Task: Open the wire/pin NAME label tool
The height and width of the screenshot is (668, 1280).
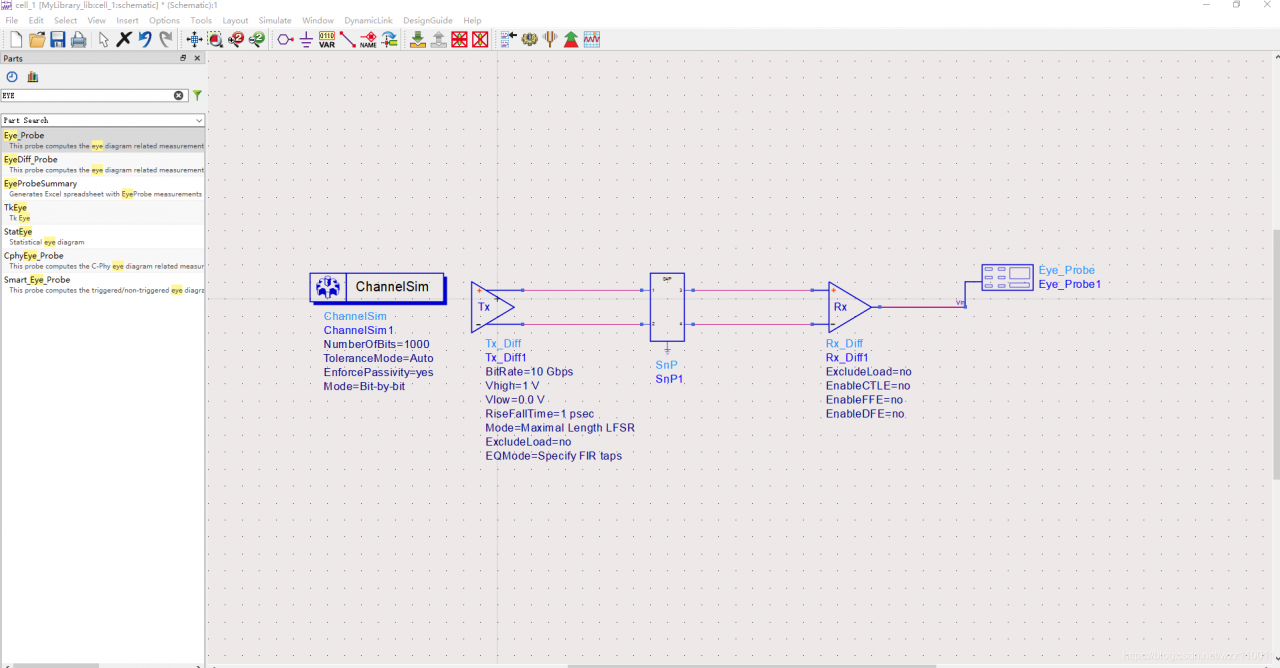Action: coord(368,40)
